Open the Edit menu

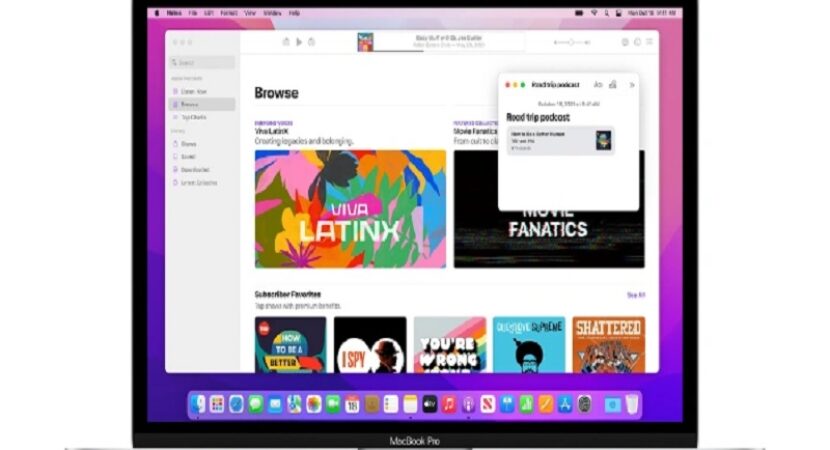click(x=209, y=13)
